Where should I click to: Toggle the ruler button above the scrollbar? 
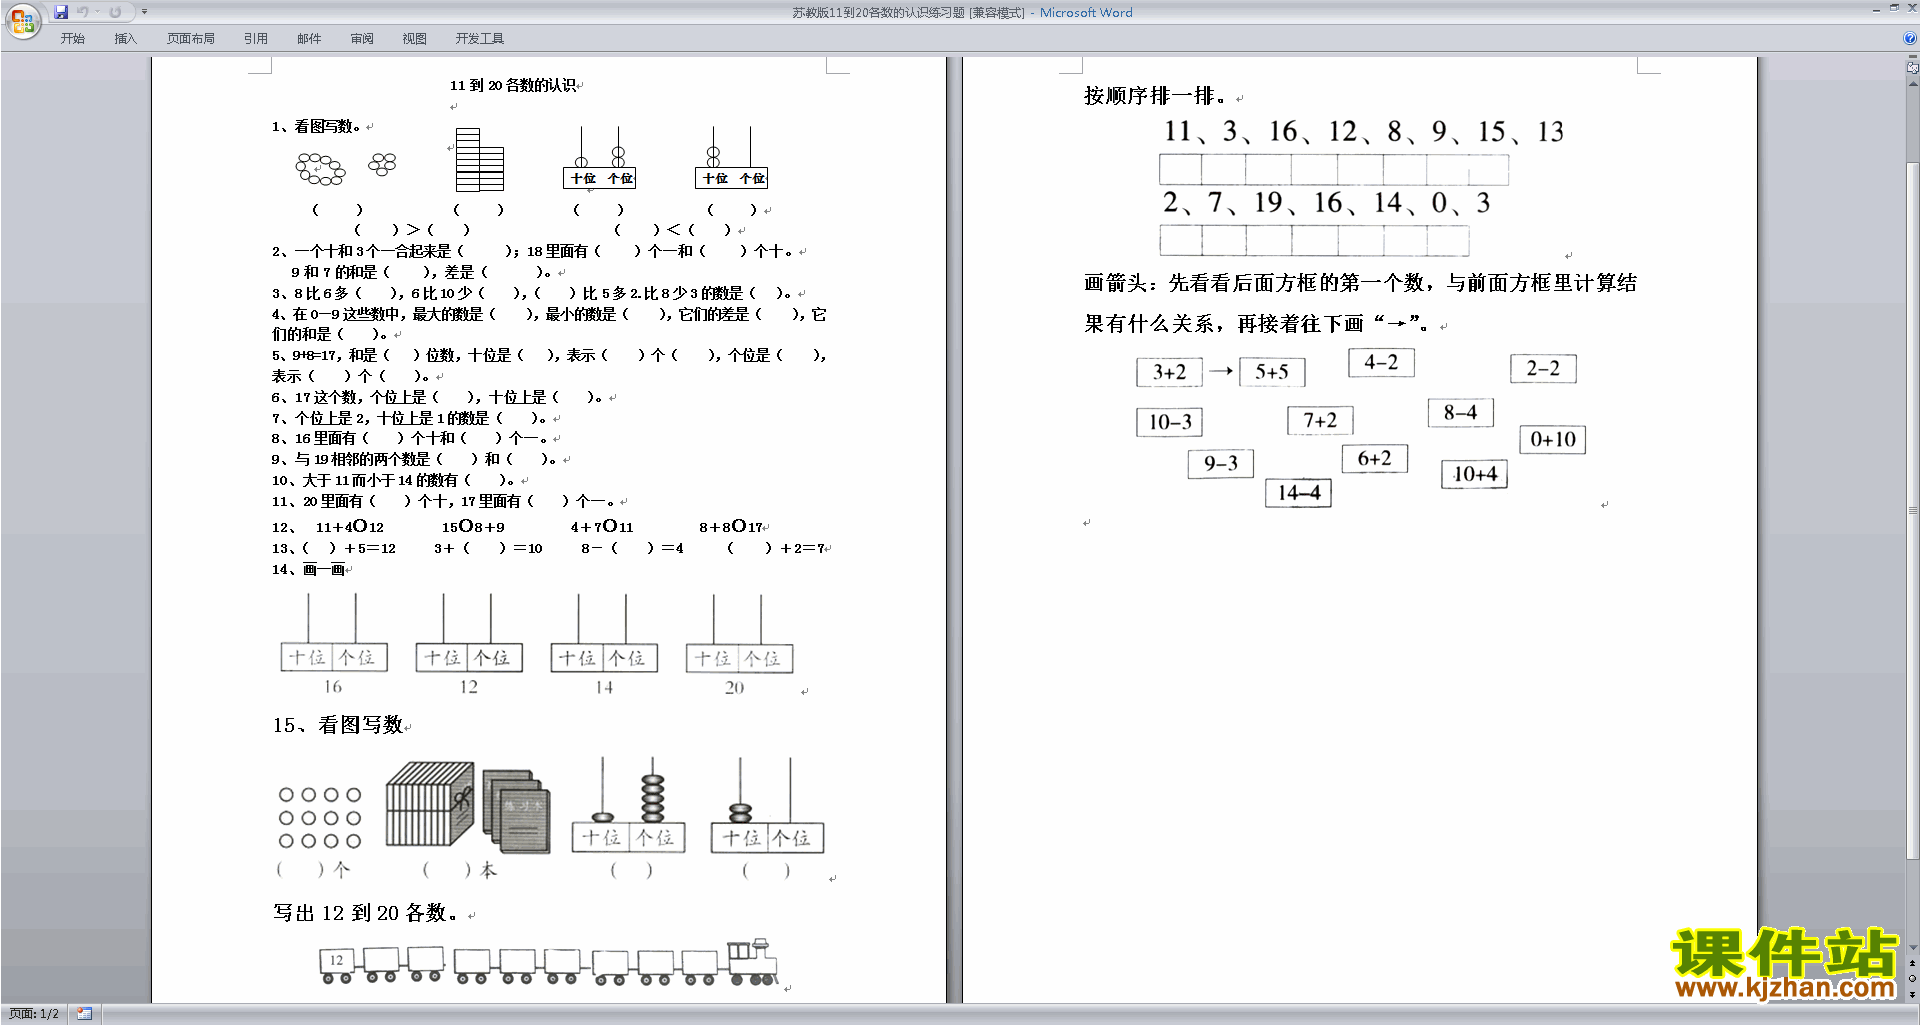point(1913,68)
